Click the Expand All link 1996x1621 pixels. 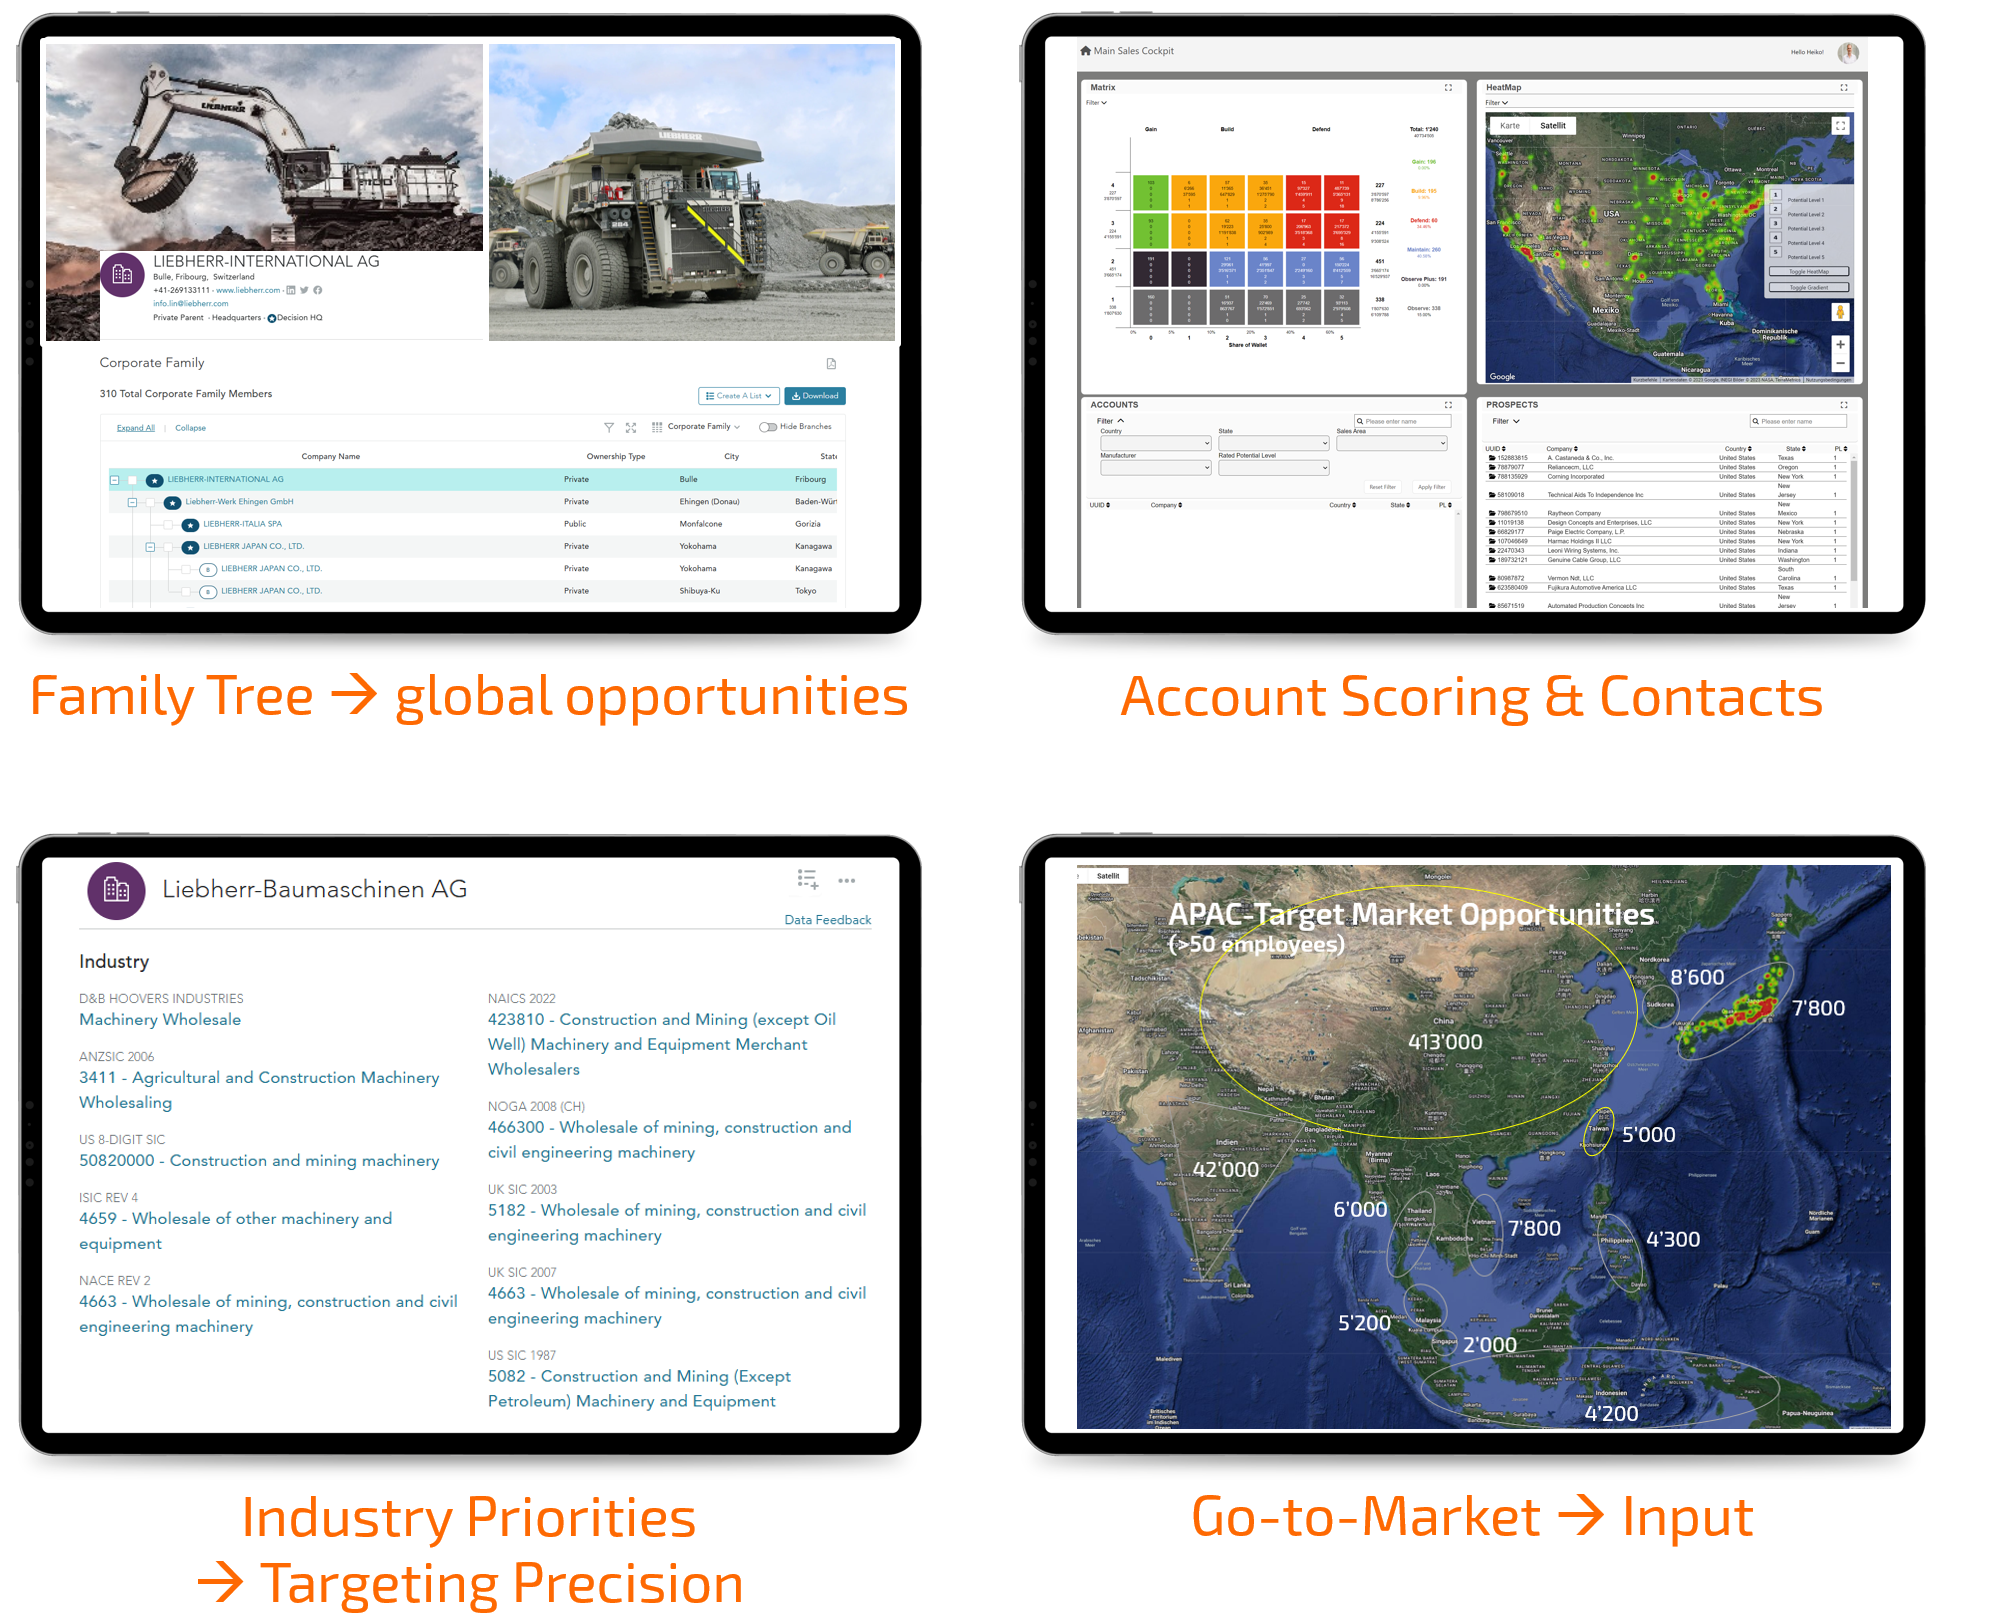coord(136,428)
